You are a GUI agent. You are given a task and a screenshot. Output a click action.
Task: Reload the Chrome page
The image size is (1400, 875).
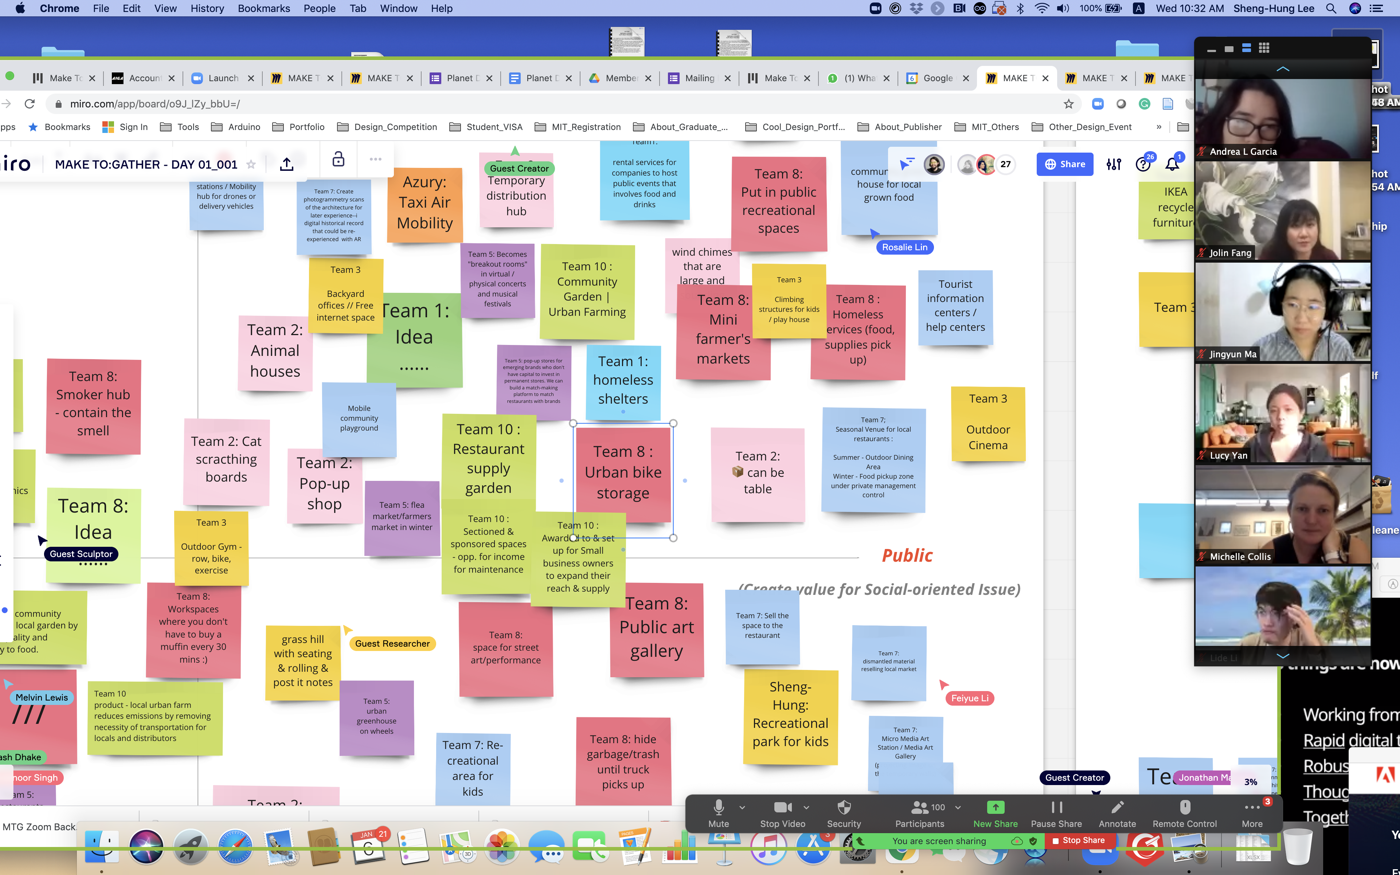point(30,104)
